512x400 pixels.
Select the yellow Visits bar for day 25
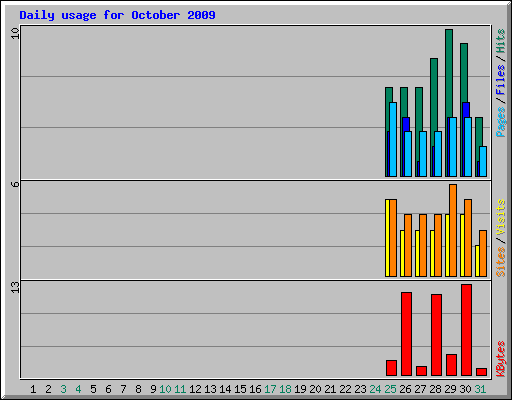[x=387, y=238]
